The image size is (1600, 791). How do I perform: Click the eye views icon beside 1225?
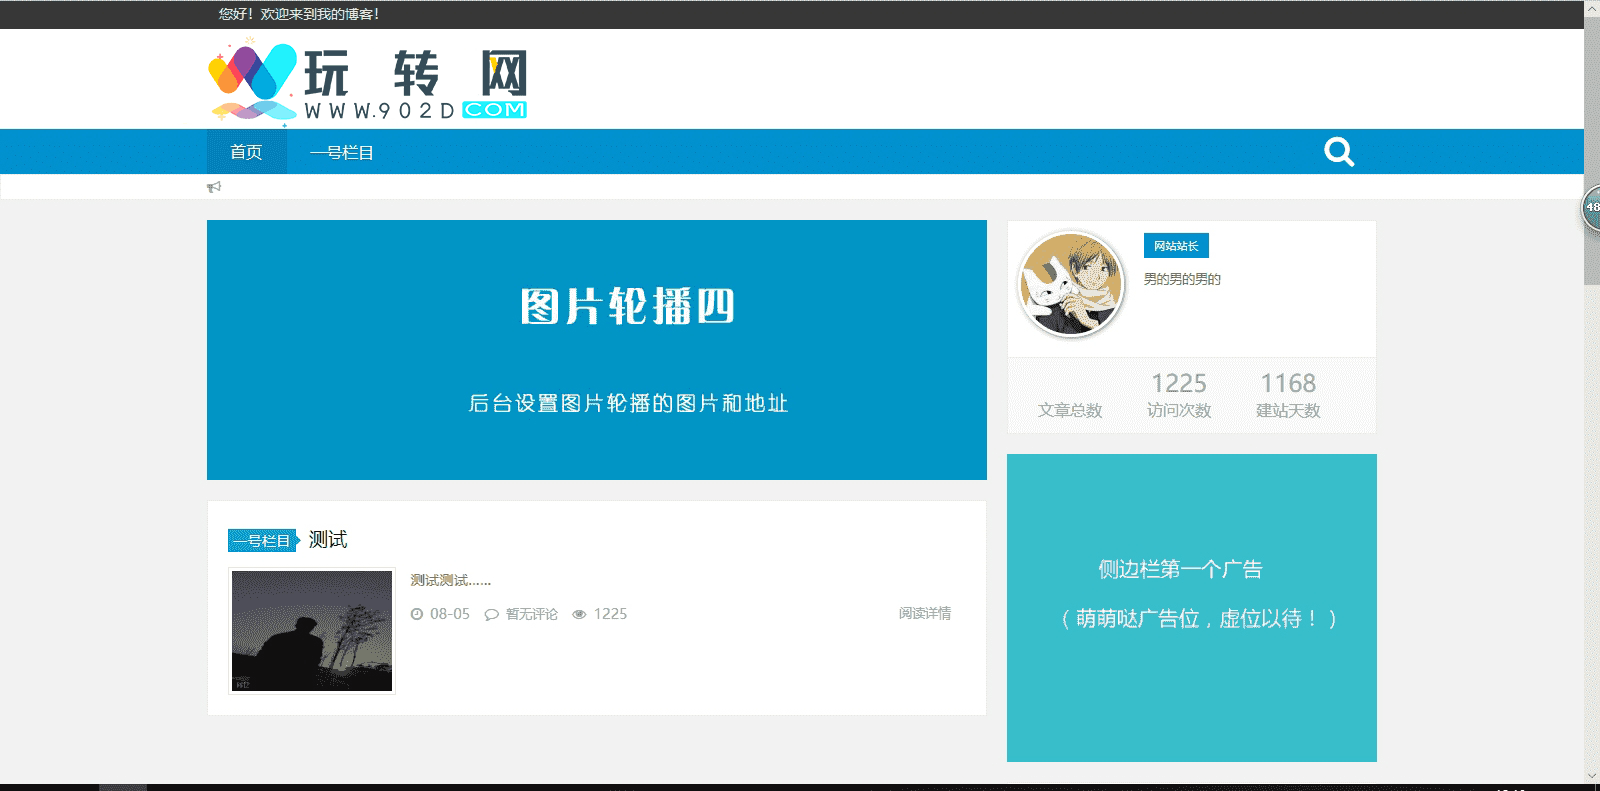(x=579, y=614)
